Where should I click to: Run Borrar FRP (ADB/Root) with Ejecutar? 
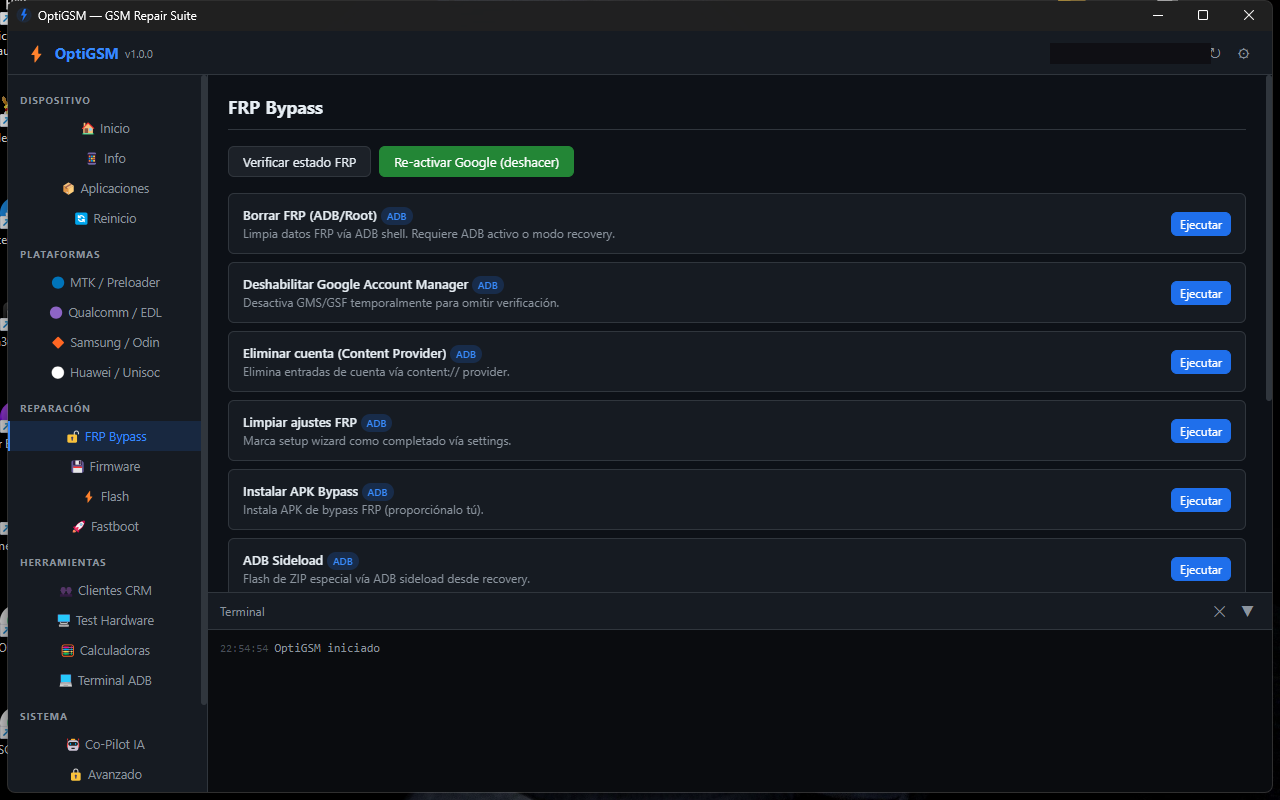(1201, 224)
